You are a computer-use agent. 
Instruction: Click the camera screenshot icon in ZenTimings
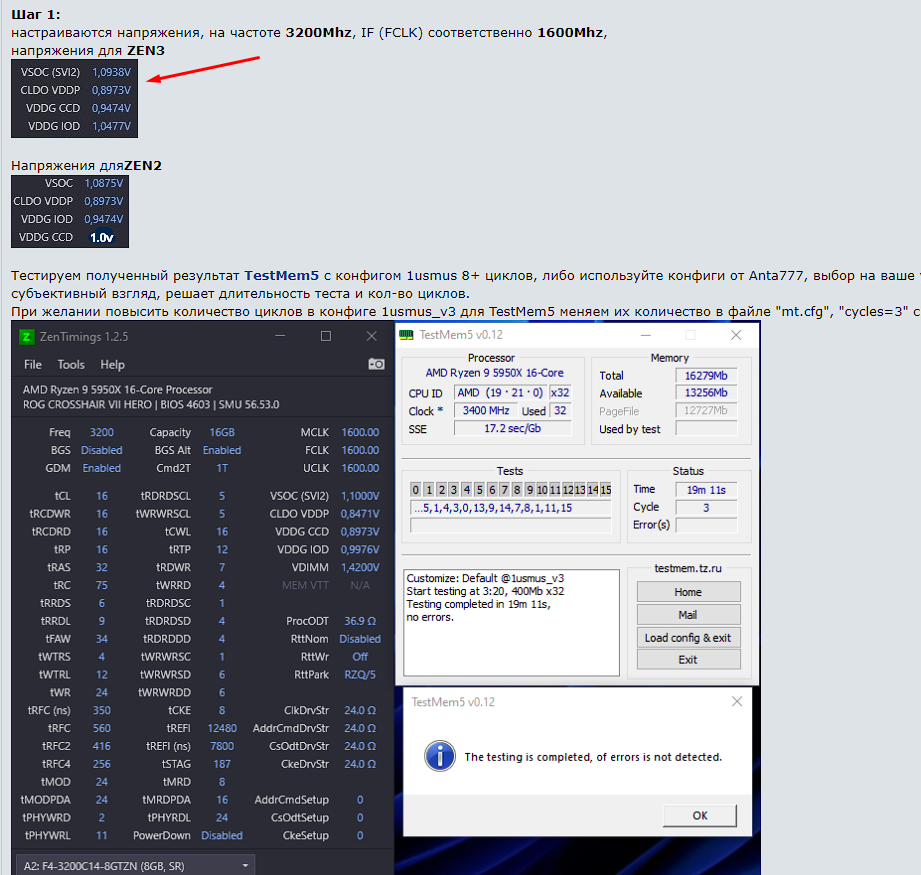tap(376, 365)
